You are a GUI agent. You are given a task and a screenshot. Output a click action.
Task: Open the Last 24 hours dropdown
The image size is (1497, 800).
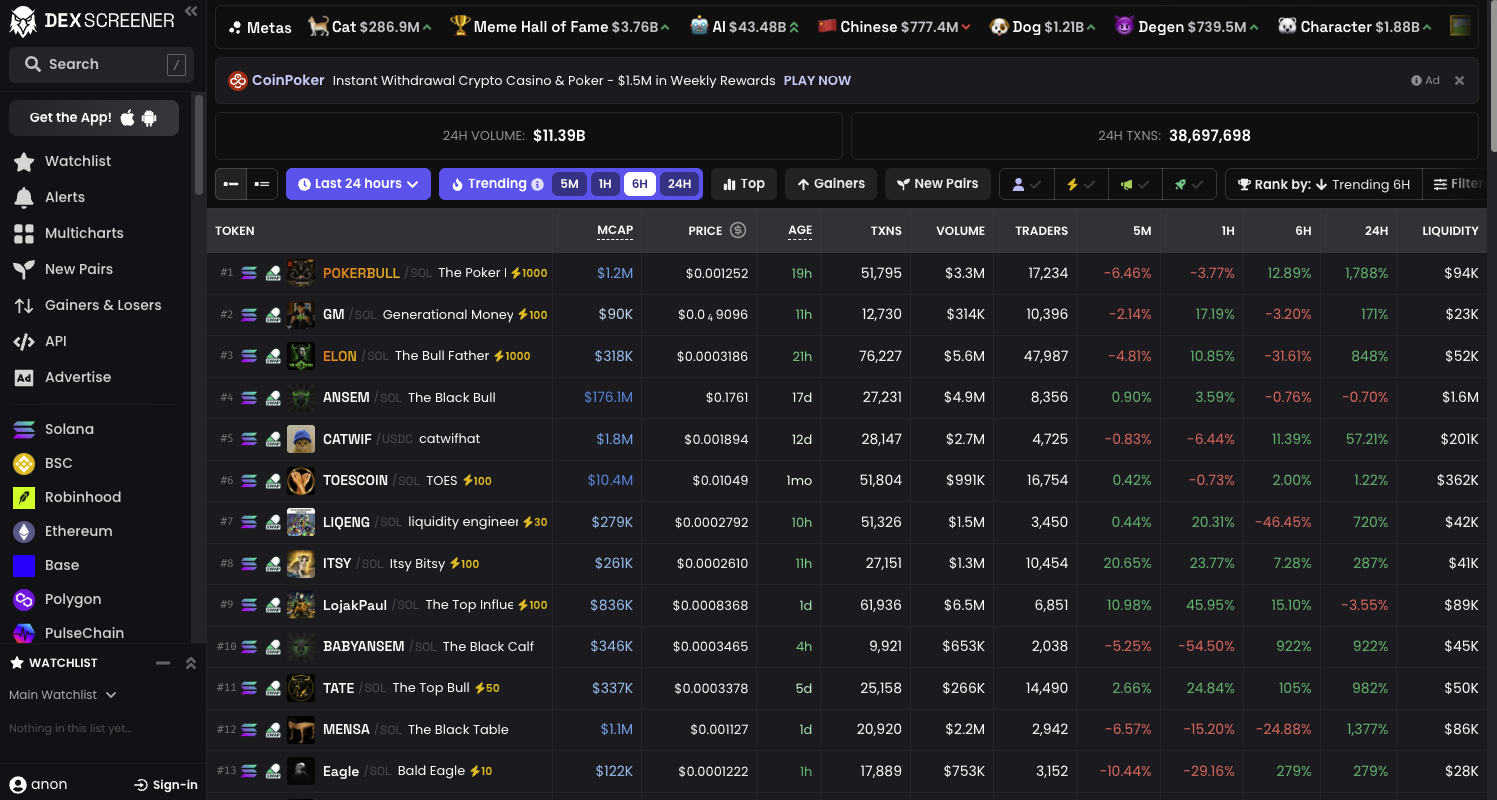point(358,184)
